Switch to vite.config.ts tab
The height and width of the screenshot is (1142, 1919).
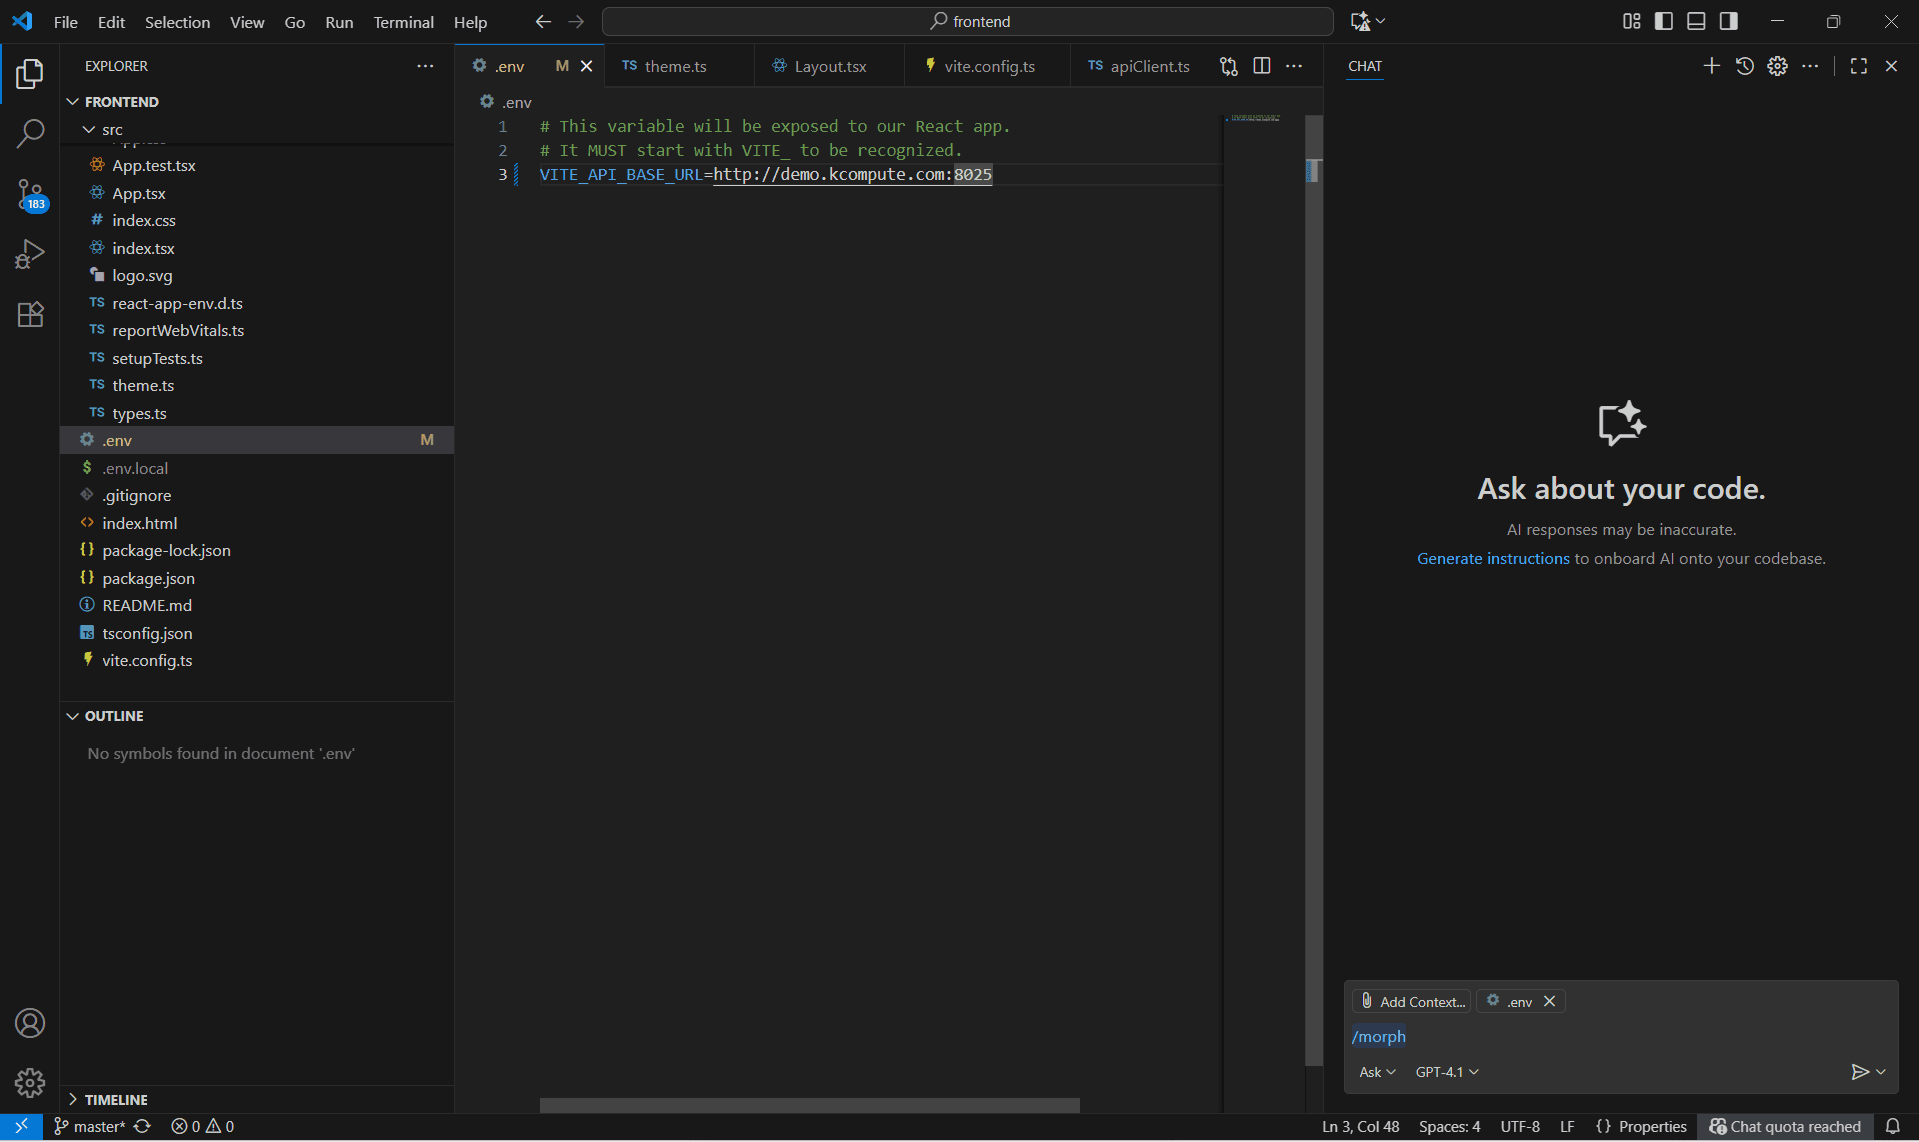[987, 66]
